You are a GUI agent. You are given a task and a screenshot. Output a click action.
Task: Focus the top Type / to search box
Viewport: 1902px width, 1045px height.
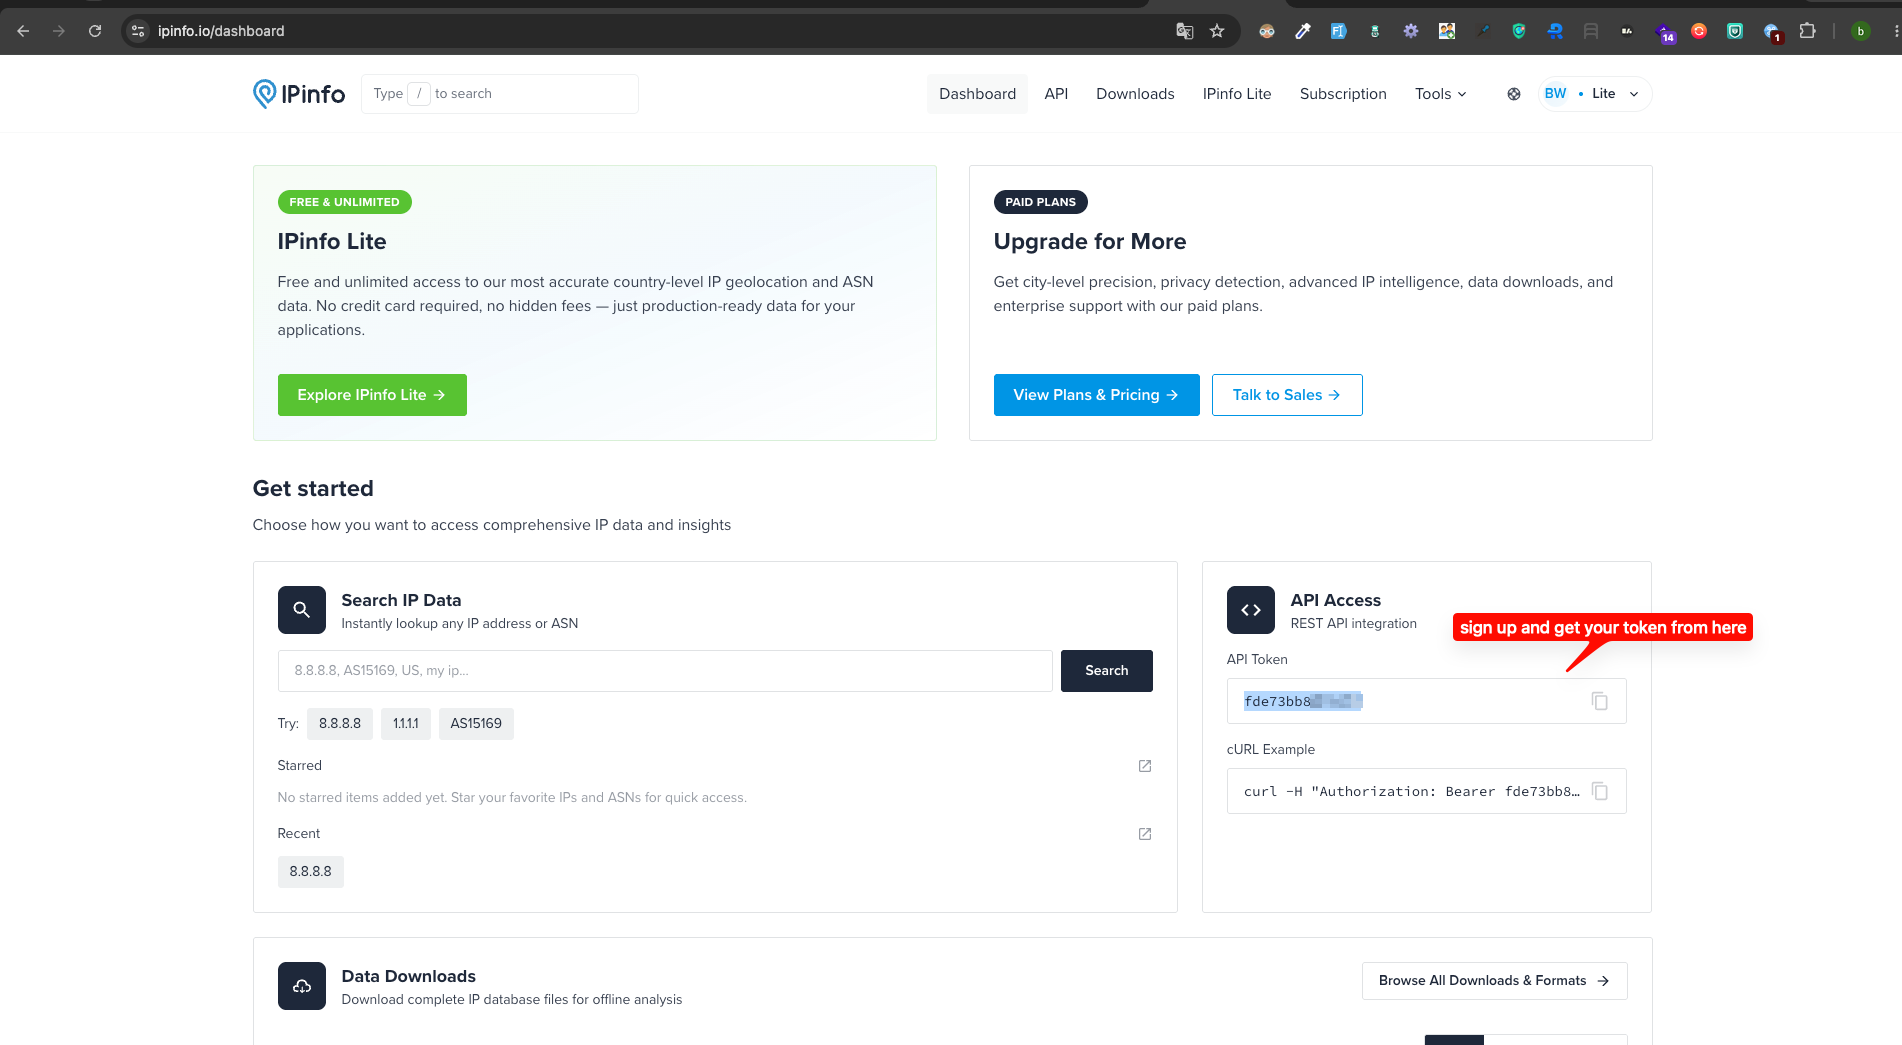click(500, 94)
